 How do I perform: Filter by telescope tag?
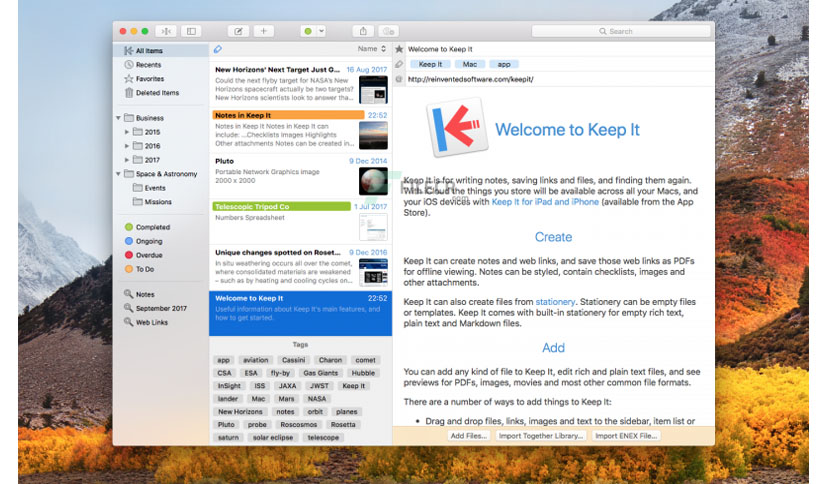(x=323, y=438)
